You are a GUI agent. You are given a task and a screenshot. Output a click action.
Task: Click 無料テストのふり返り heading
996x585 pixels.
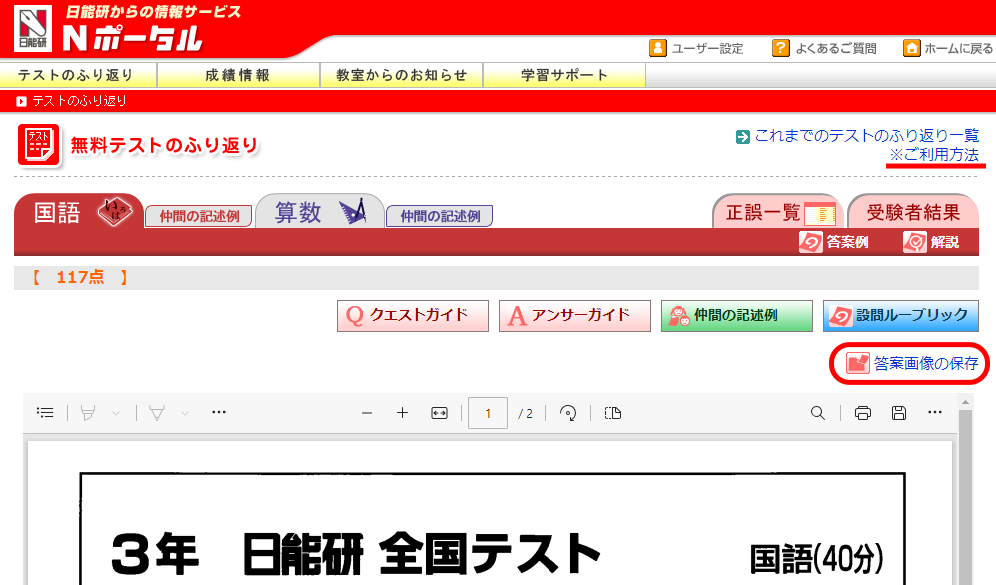click(x=165, y=145)
